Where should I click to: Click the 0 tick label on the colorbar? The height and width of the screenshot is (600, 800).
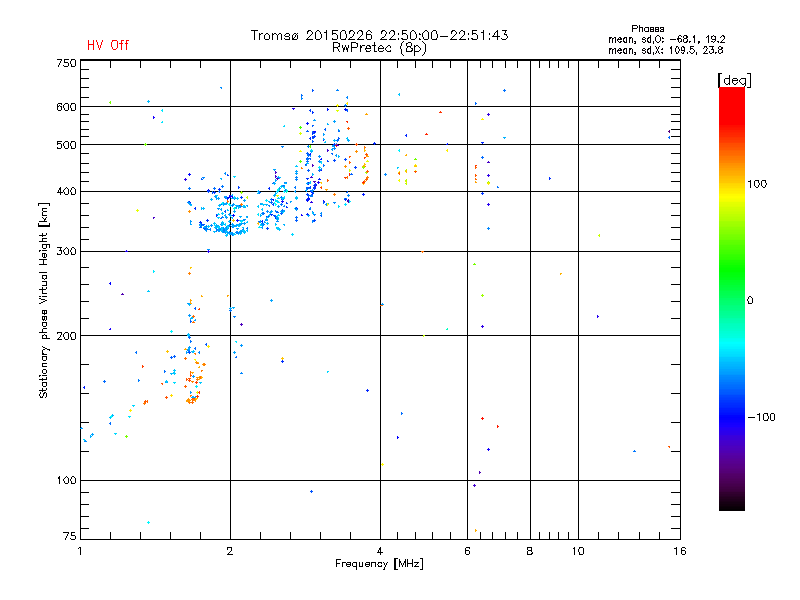(x=750, y=301)
